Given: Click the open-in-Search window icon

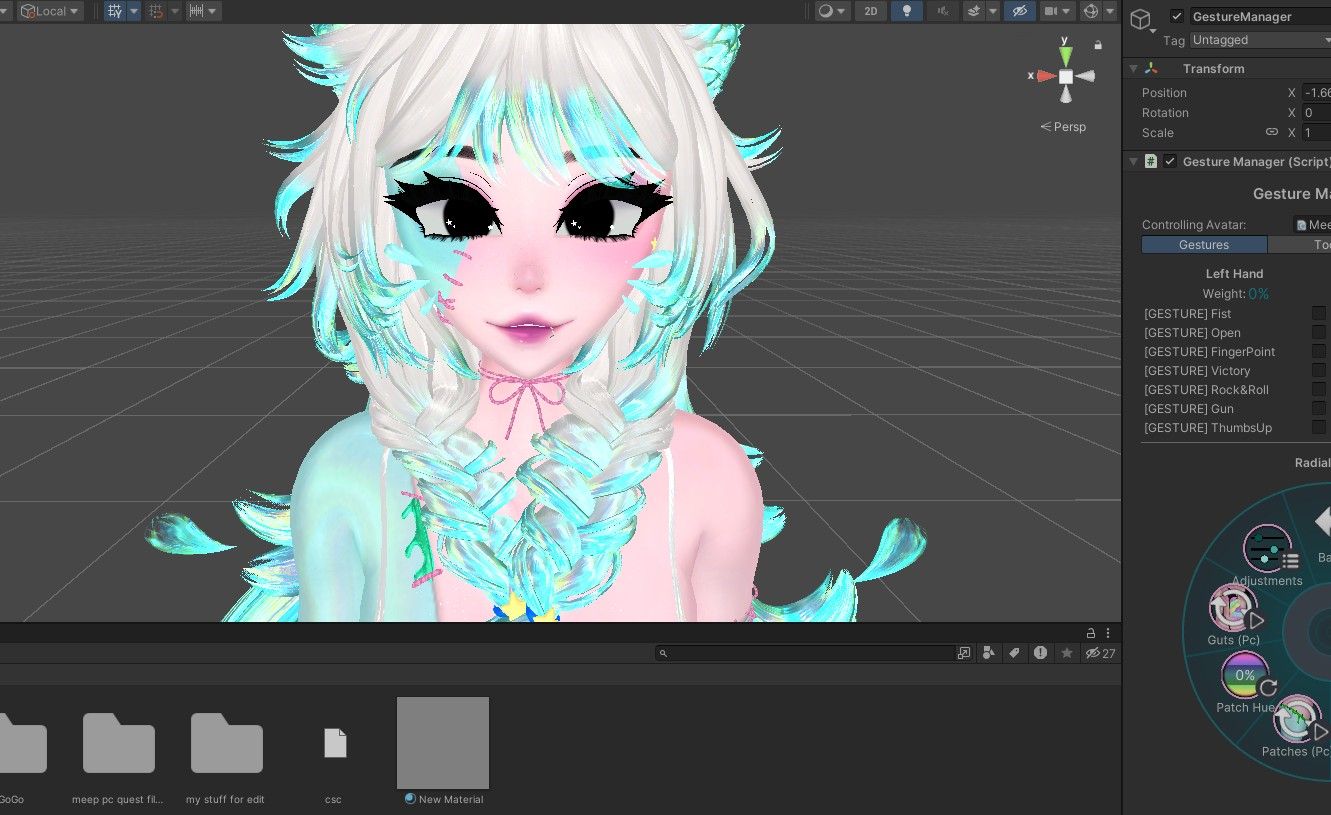Looking at the screenshot, I should click(964, 653).
